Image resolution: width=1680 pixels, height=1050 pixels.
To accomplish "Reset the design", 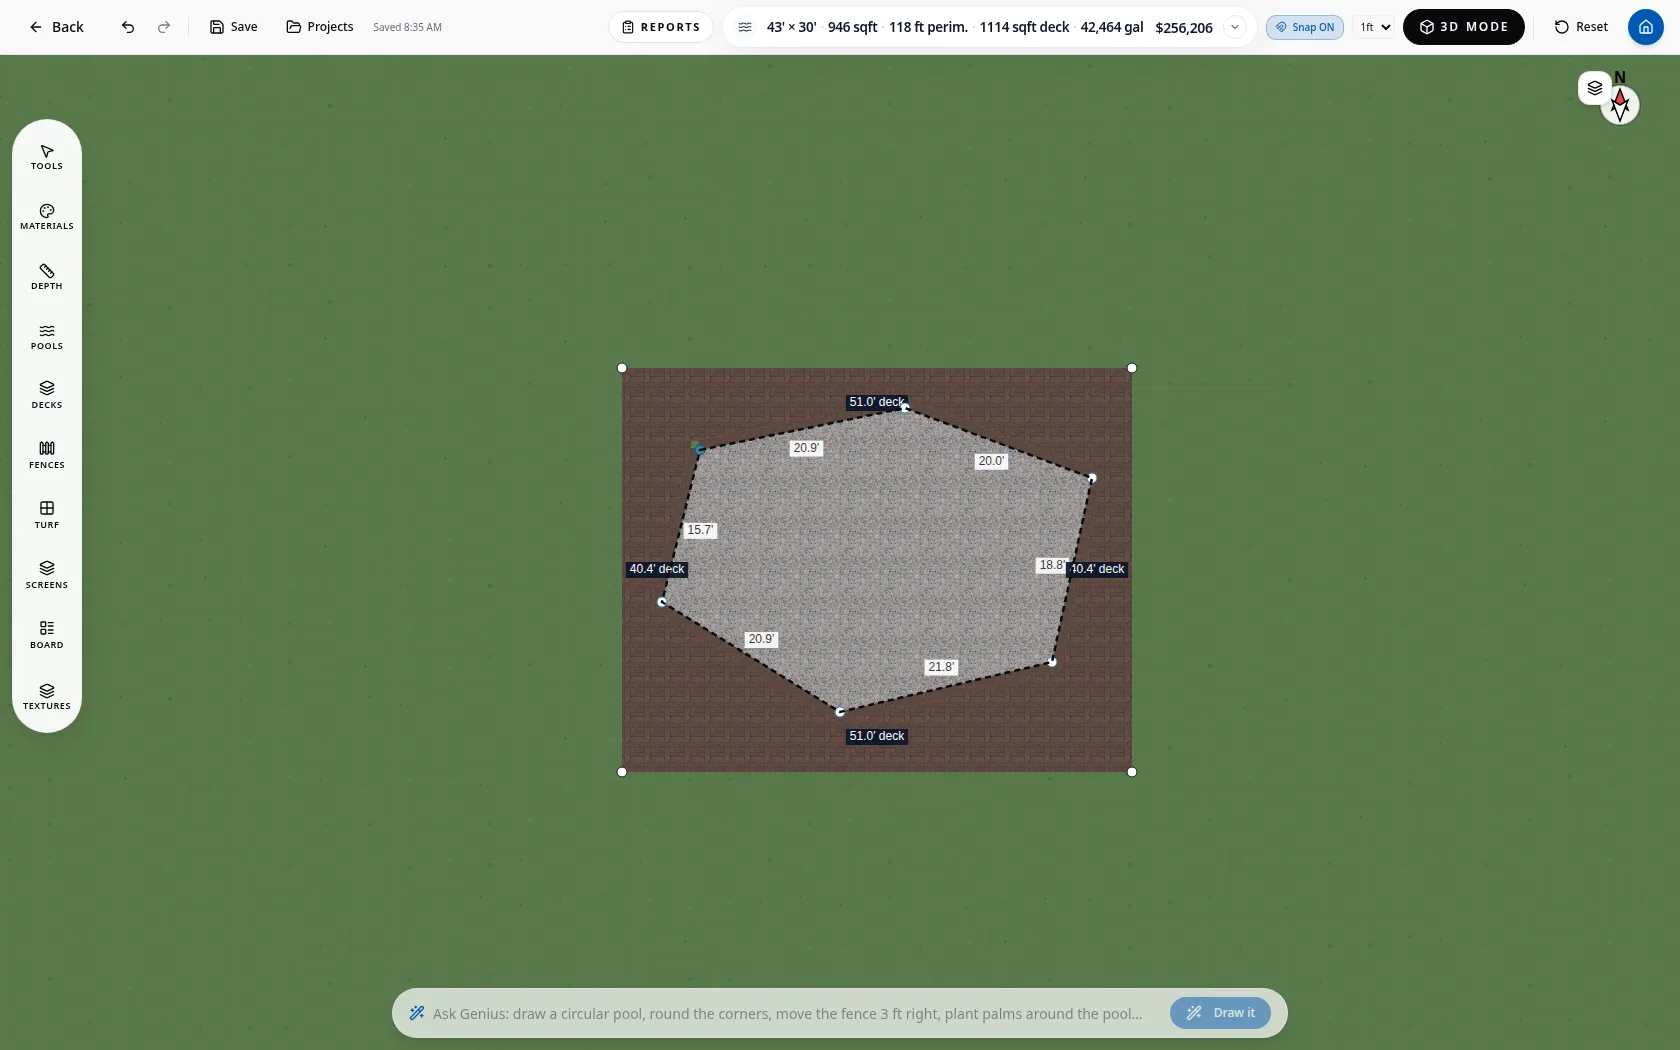I will 1581,27.
